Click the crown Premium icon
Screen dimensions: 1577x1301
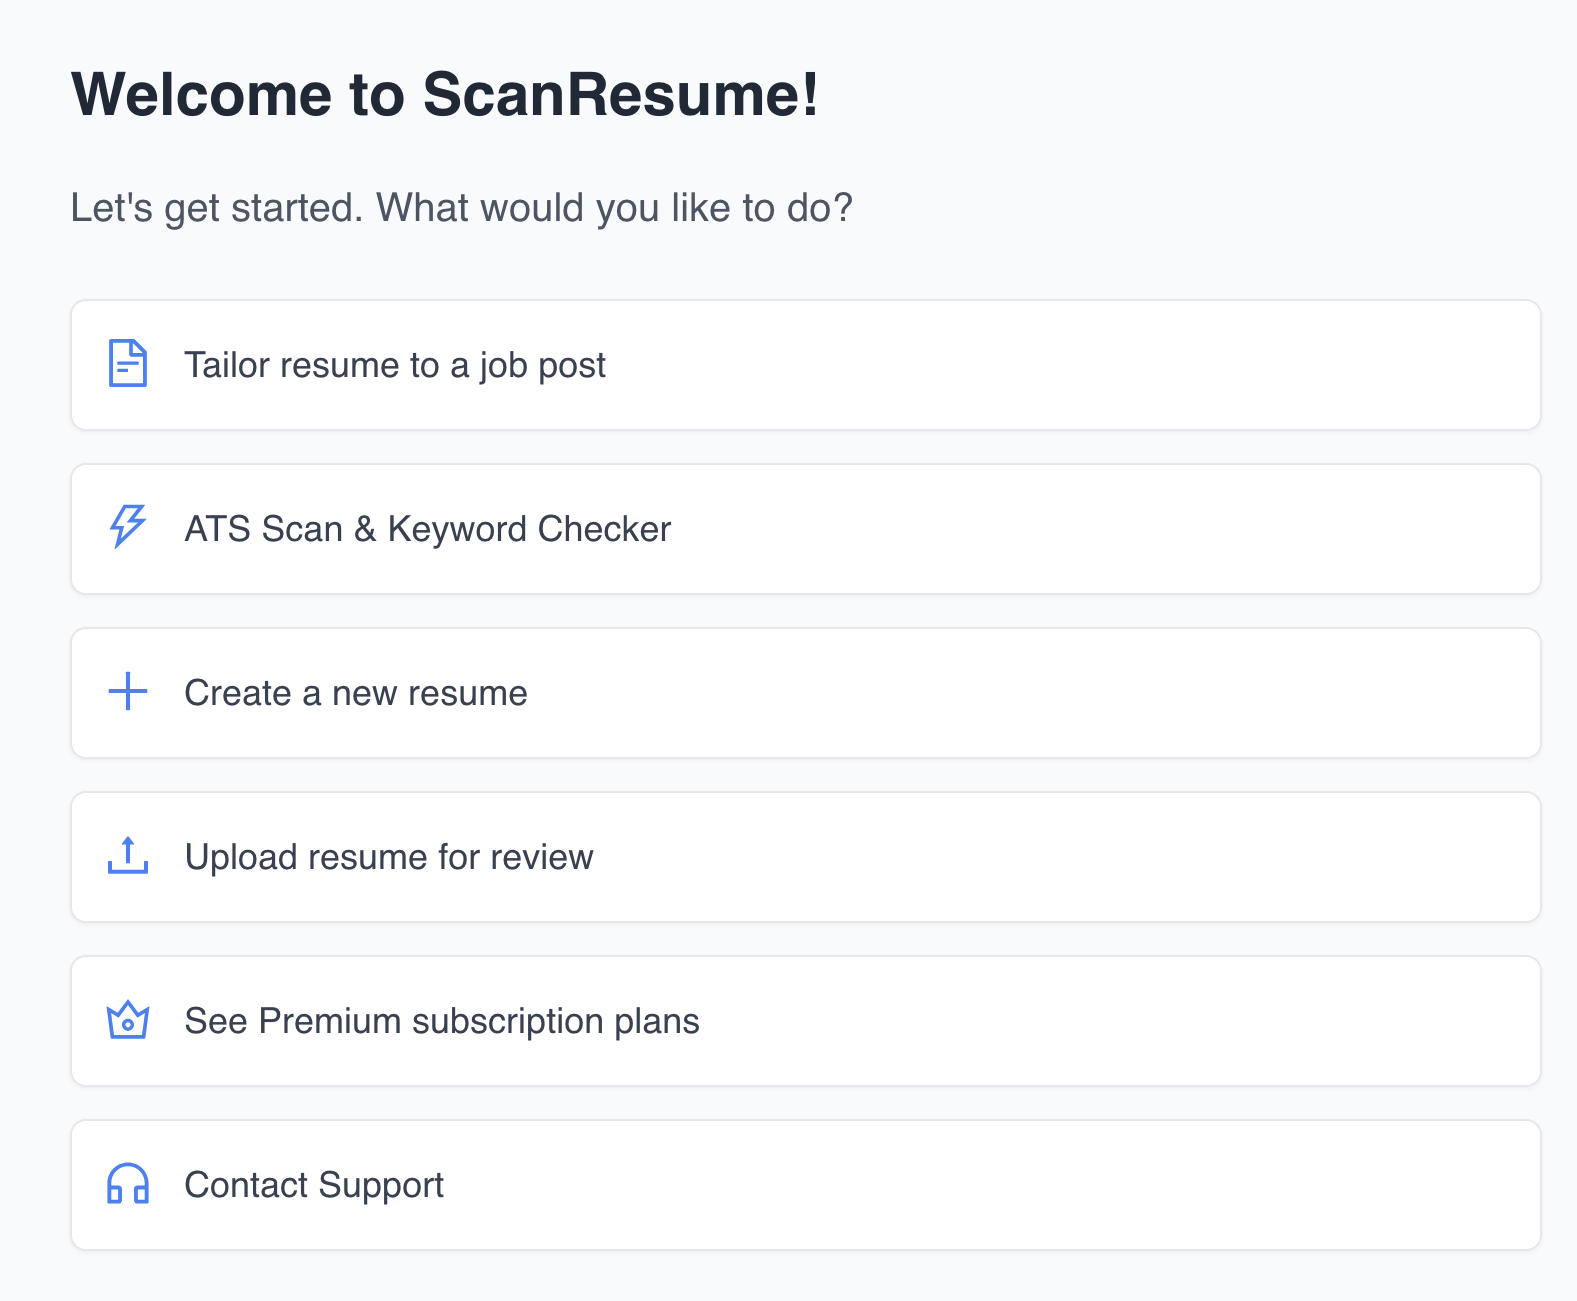point(128,1020)
